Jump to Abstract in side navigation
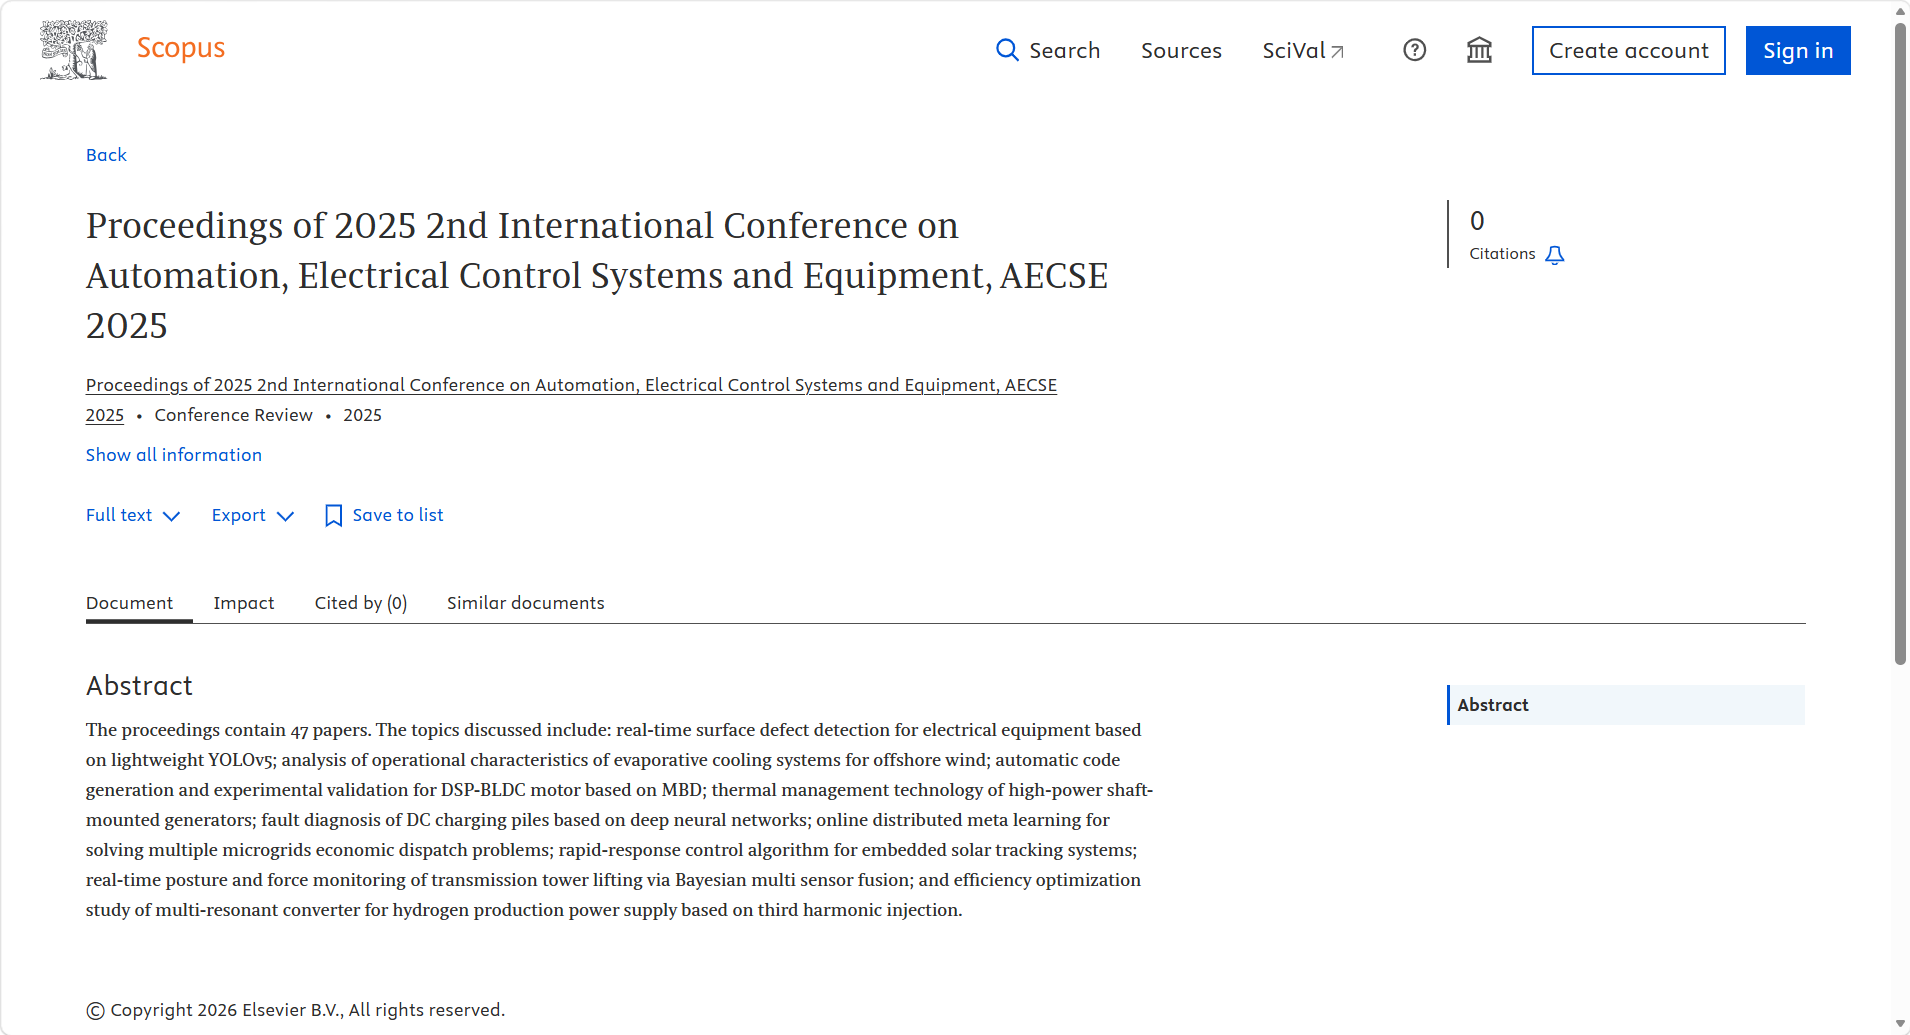 [x=1493, y=705]
